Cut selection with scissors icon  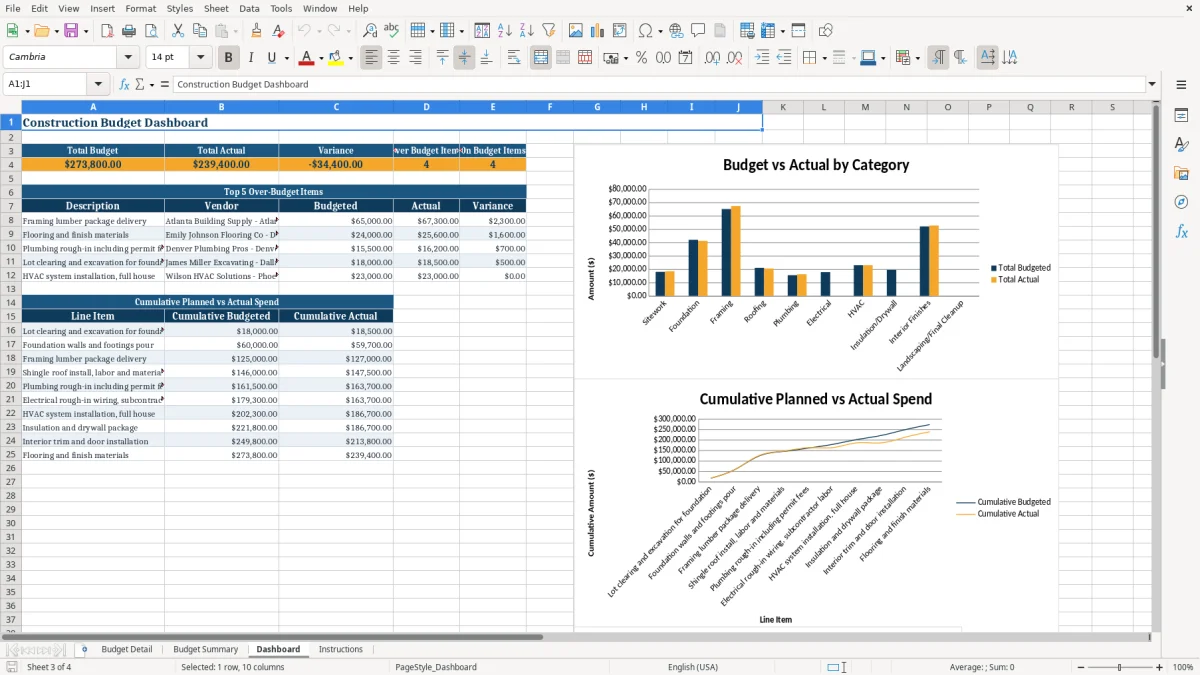point(178,31)
